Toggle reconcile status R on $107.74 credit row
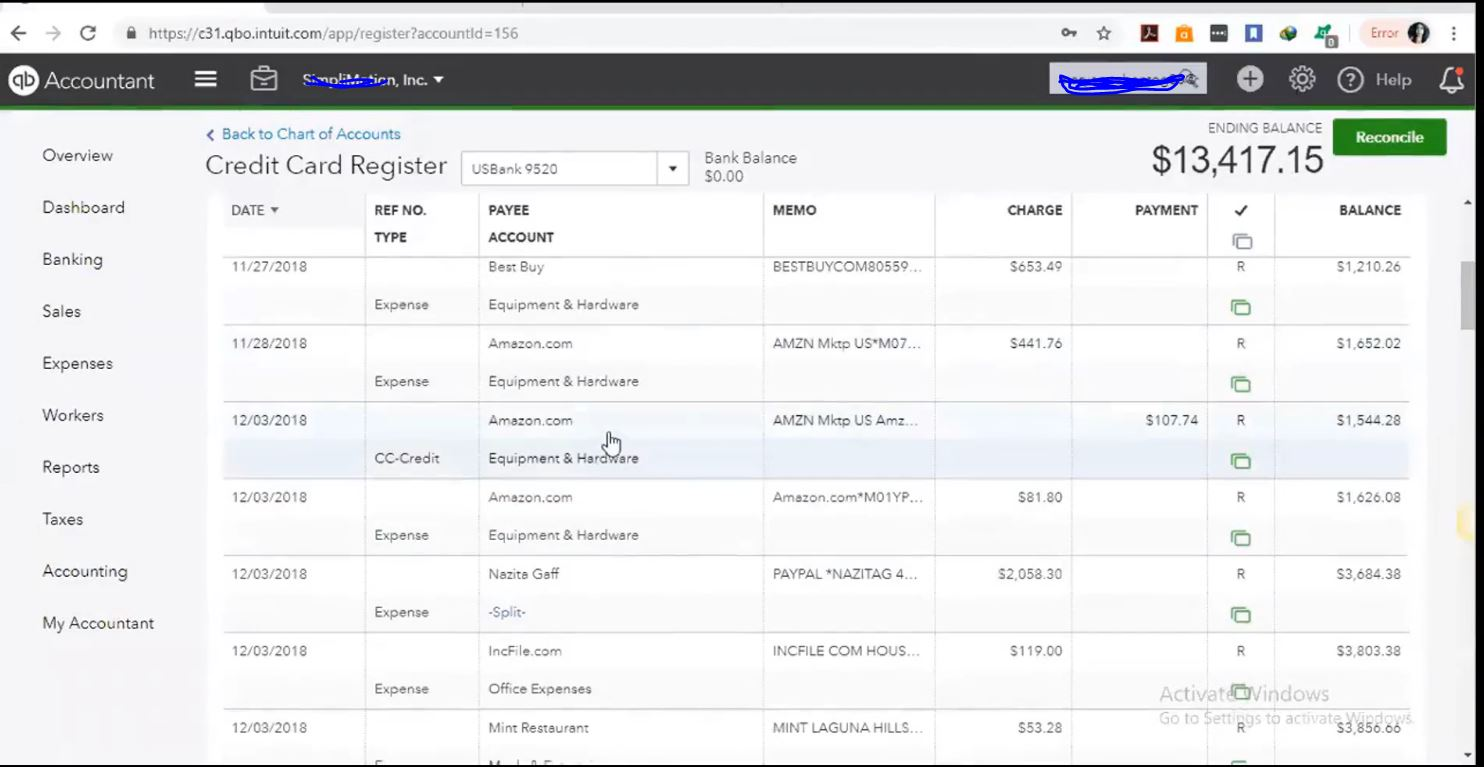Viewport: 1484px width, 767px height. click(x=1241, y=420)
